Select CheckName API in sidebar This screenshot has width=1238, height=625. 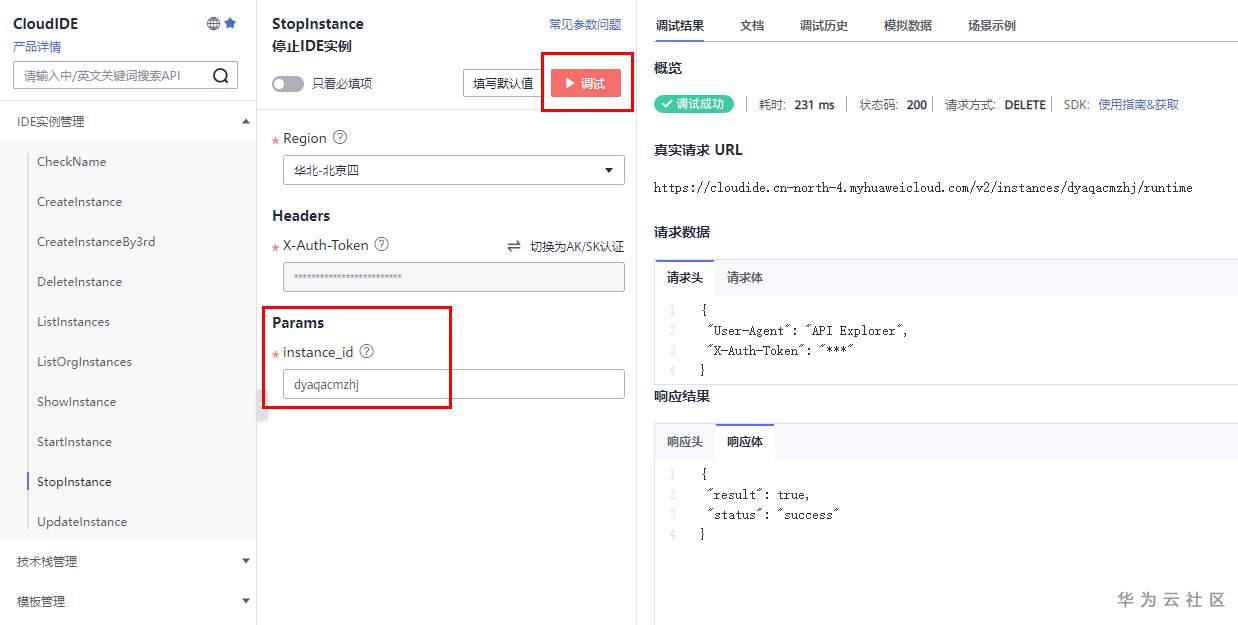71,161
